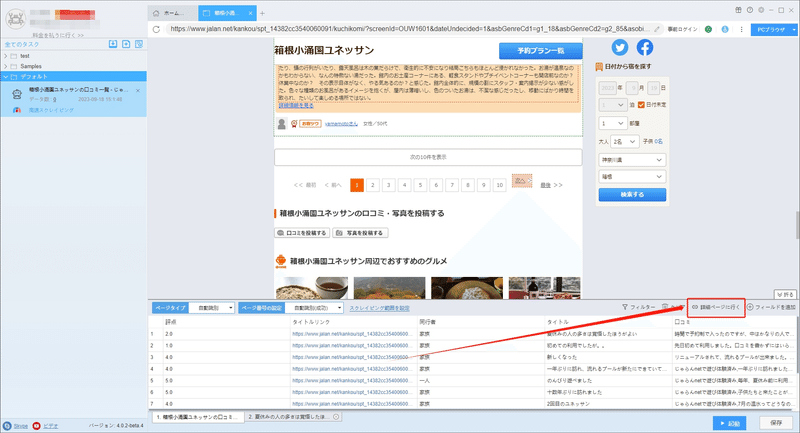The image size is (800, 433).
Task: Click the 高速スクレイピング speed icon
Action: point(17,110)
